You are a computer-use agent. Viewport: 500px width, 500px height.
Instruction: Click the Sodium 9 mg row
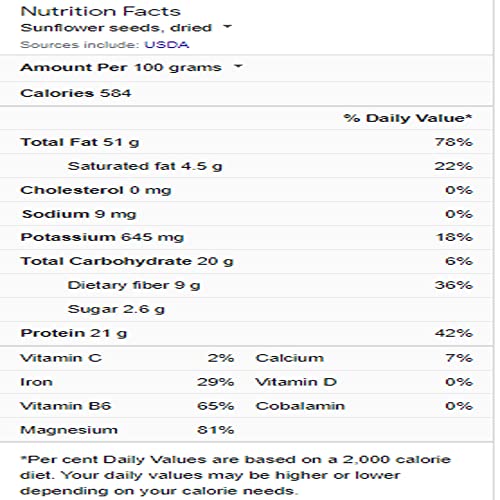pyautogui.click(x=246, y=214)
